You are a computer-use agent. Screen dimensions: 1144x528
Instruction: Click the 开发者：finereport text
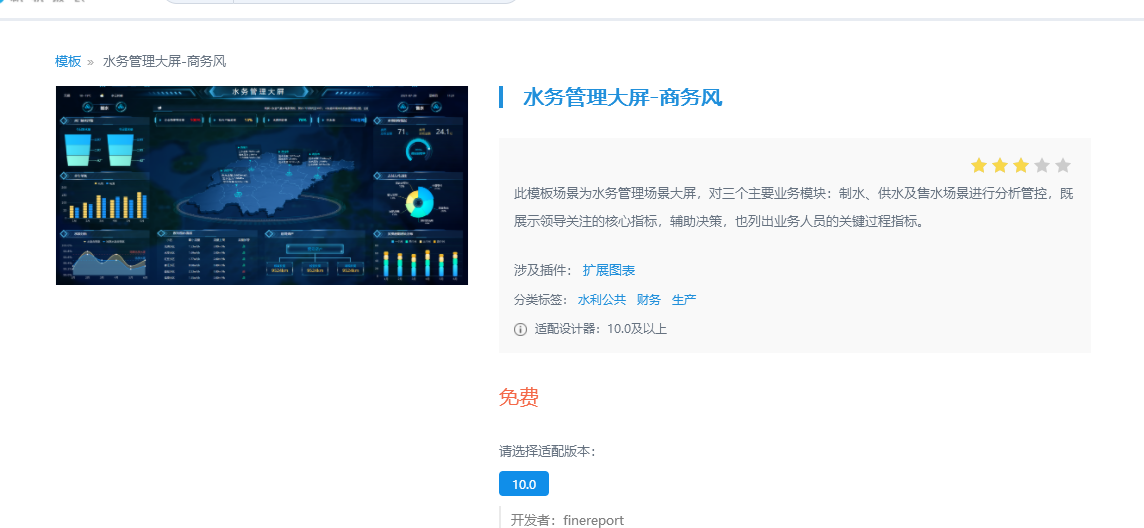[x=567, y=521]
